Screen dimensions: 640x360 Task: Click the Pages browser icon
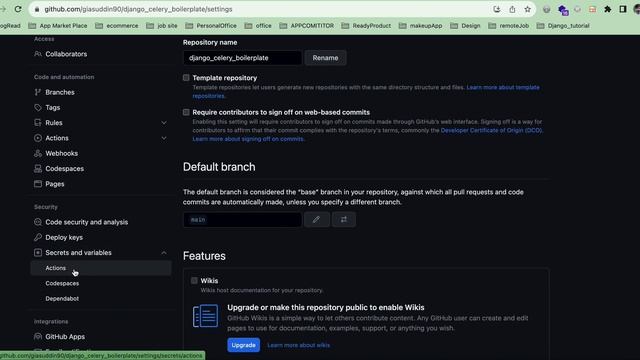click(x=38, y=184)
